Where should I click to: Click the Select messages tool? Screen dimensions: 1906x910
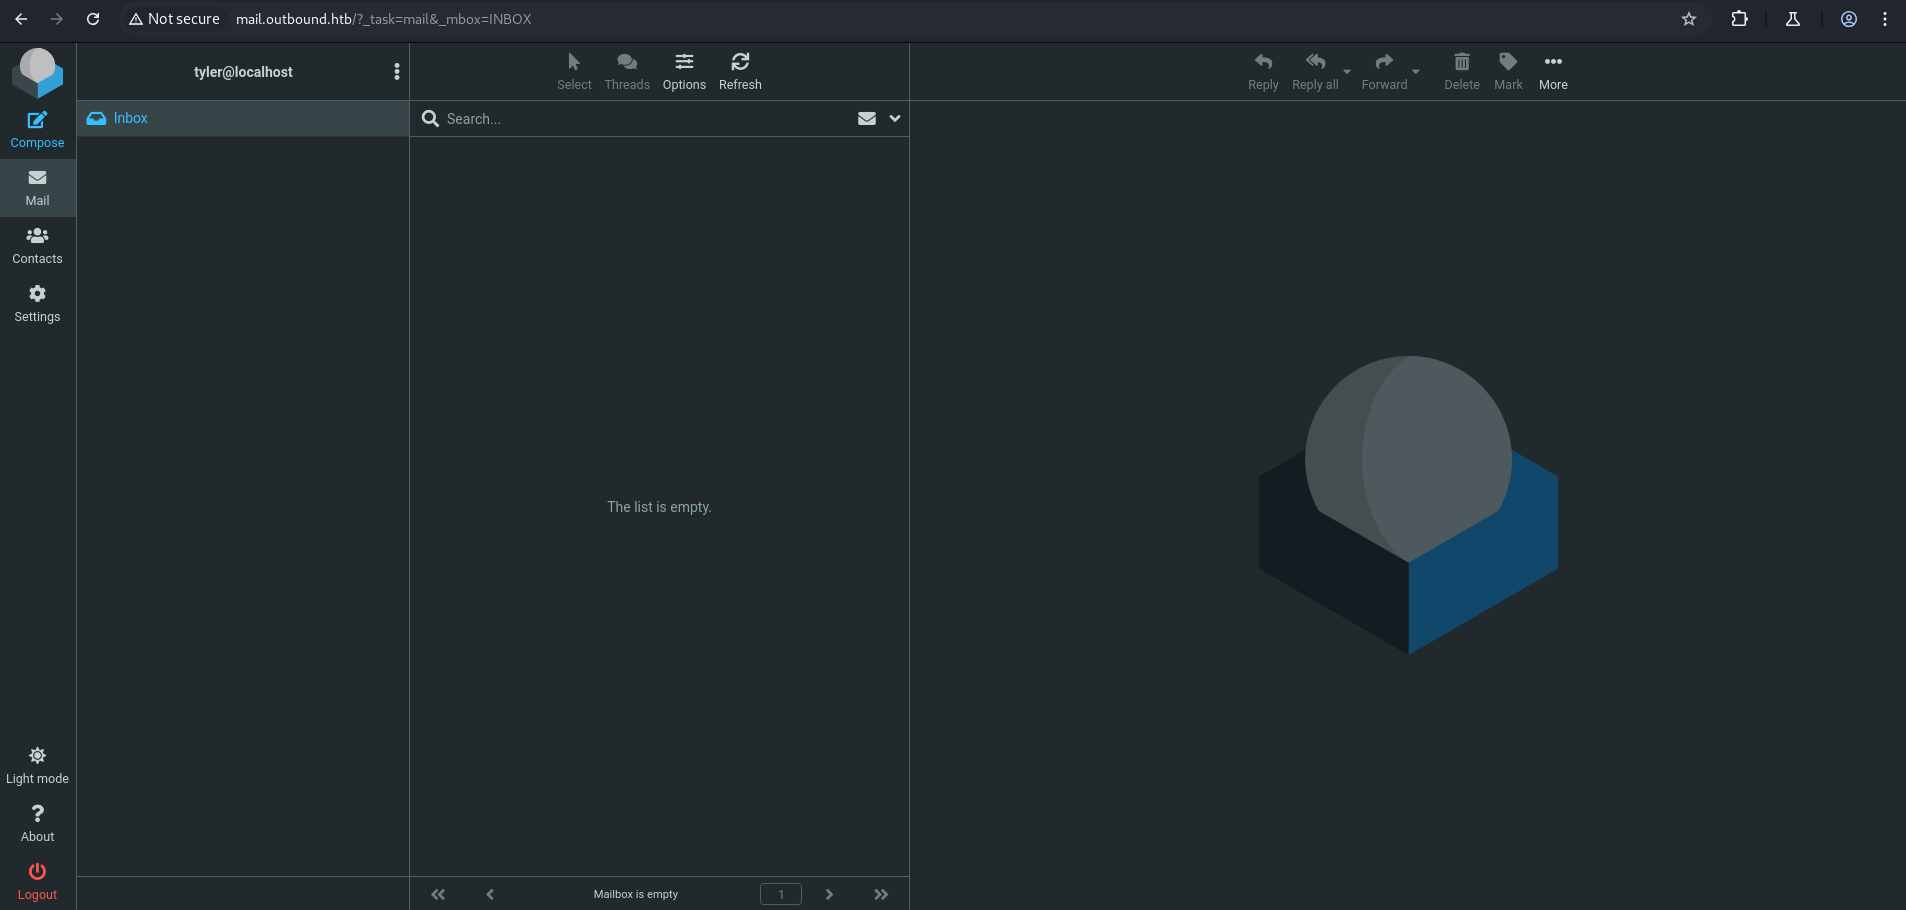574,72
